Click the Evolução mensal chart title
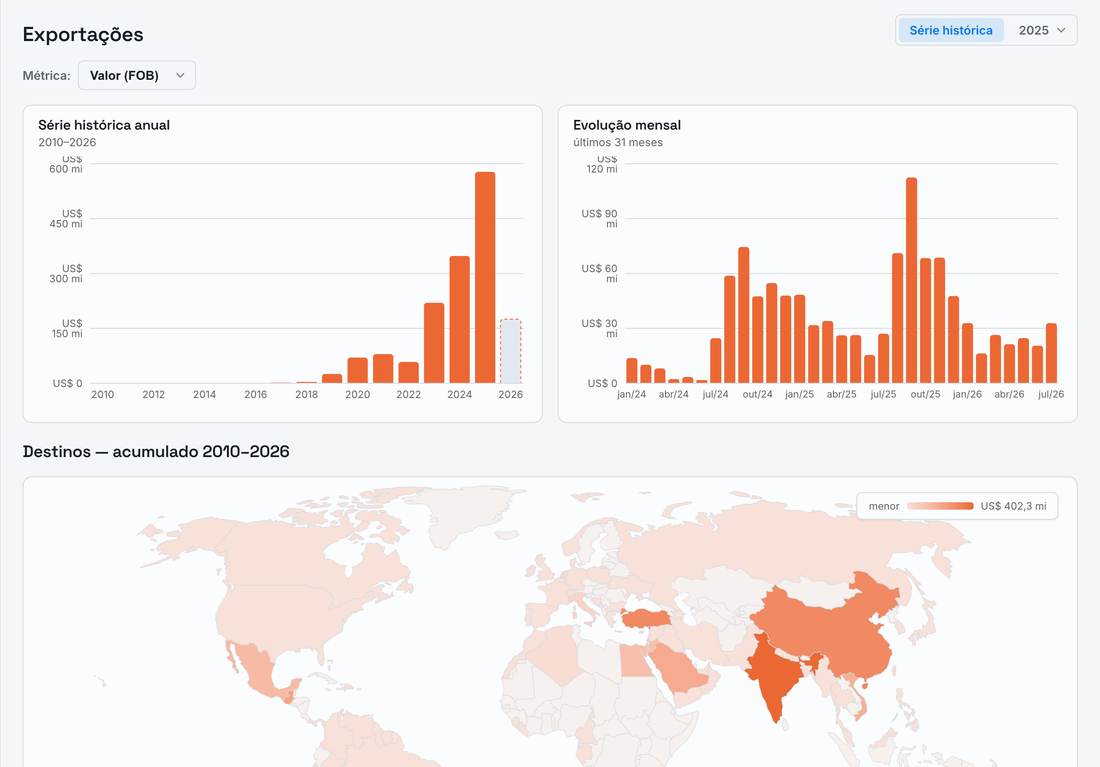1100x767 pixels. 626,125
